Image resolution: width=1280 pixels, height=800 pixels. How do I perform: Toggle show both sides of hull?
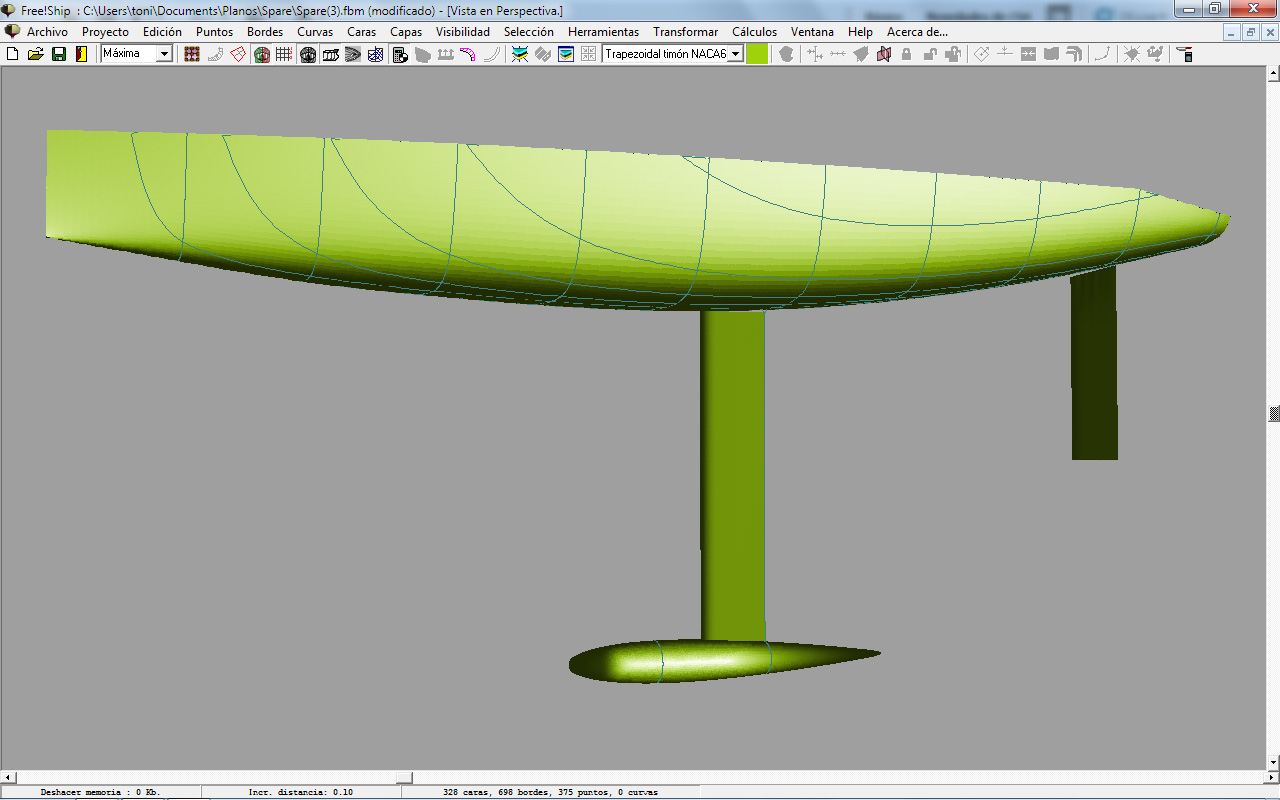(261, 54)
